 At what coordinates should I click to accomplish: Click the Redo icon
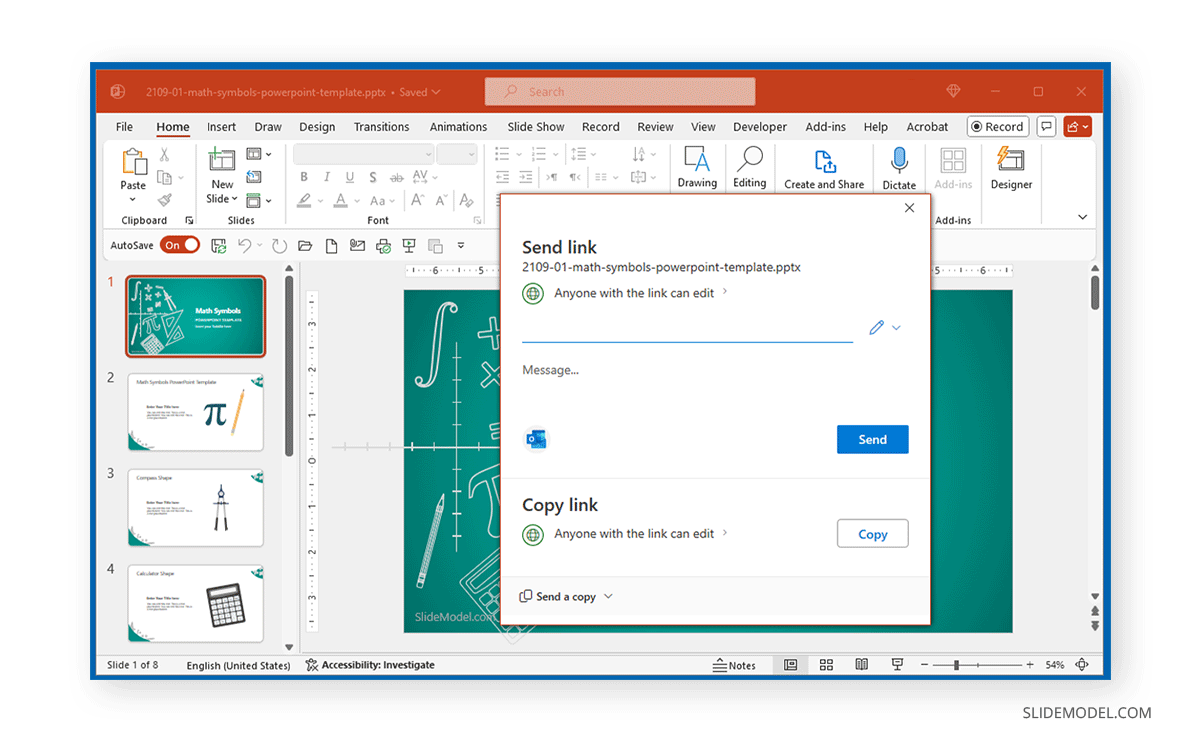pyautogui.click(x=279, y=245)
